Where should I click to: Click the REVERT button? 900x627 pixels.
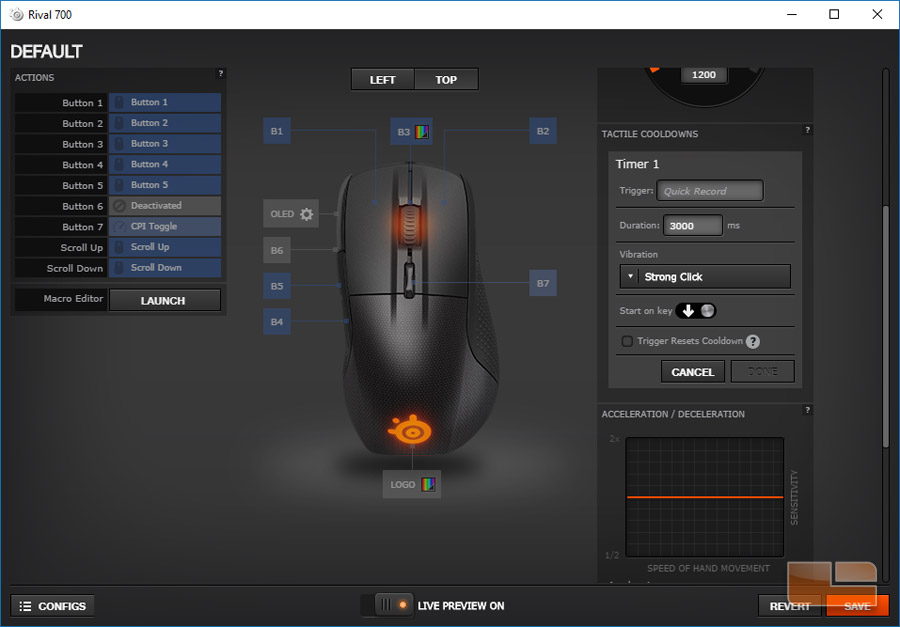click(x=790, y=606)
